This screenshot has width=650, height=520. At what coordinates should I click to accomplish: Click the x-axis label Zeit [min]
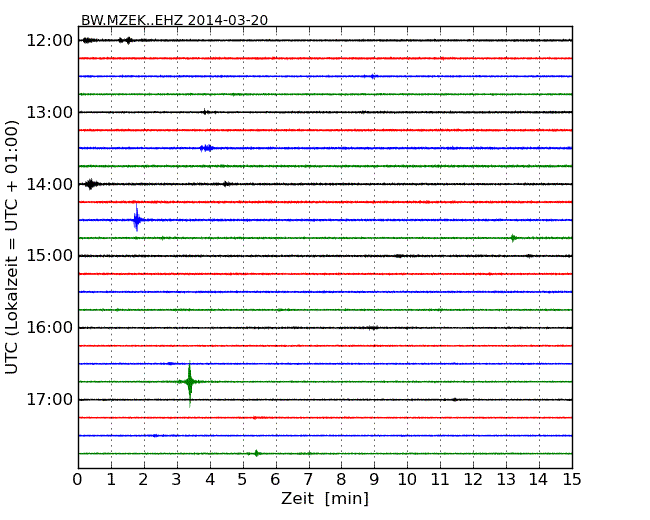click(x=325, y=499)
